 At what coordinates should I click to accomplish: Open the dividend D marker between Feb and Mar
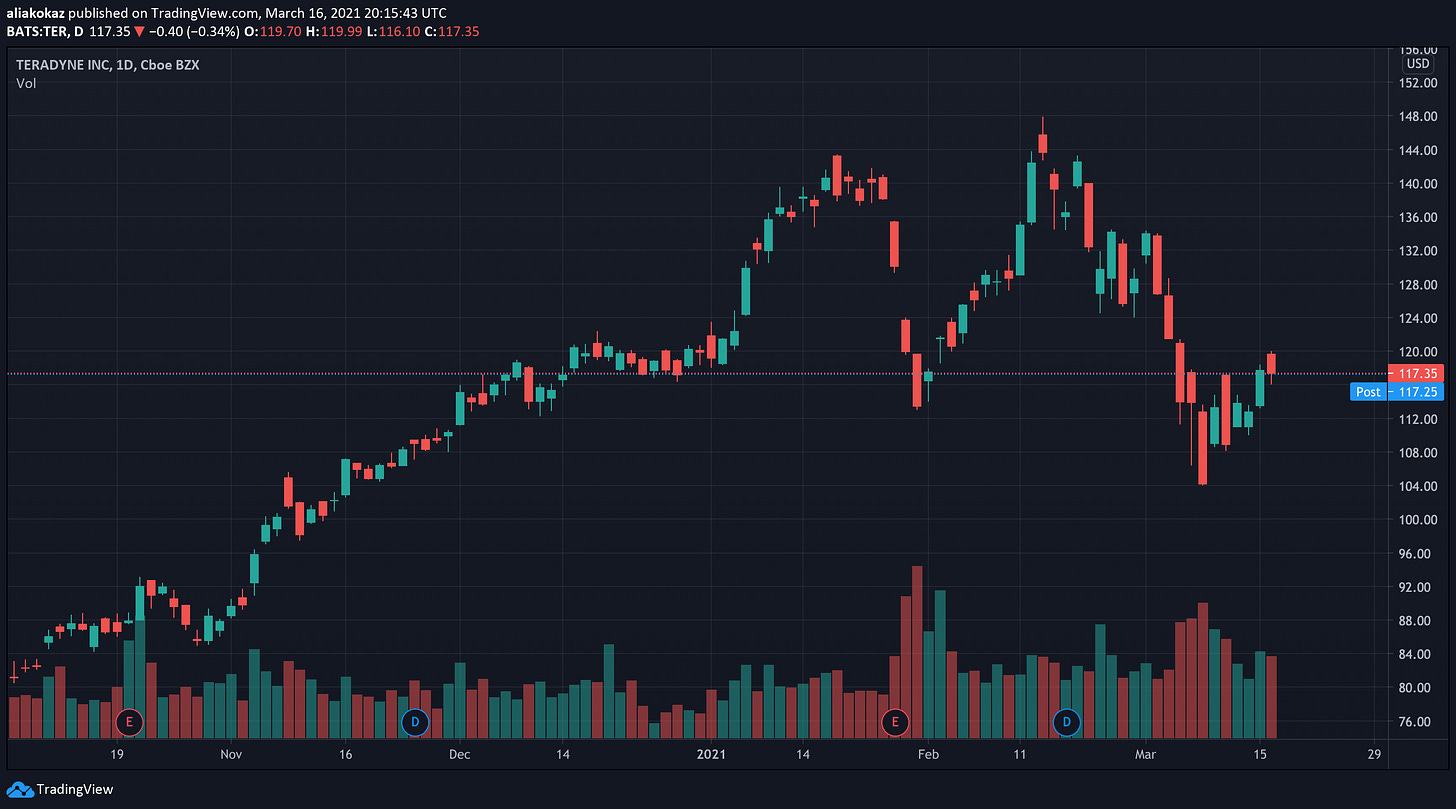click(1067, 721)
